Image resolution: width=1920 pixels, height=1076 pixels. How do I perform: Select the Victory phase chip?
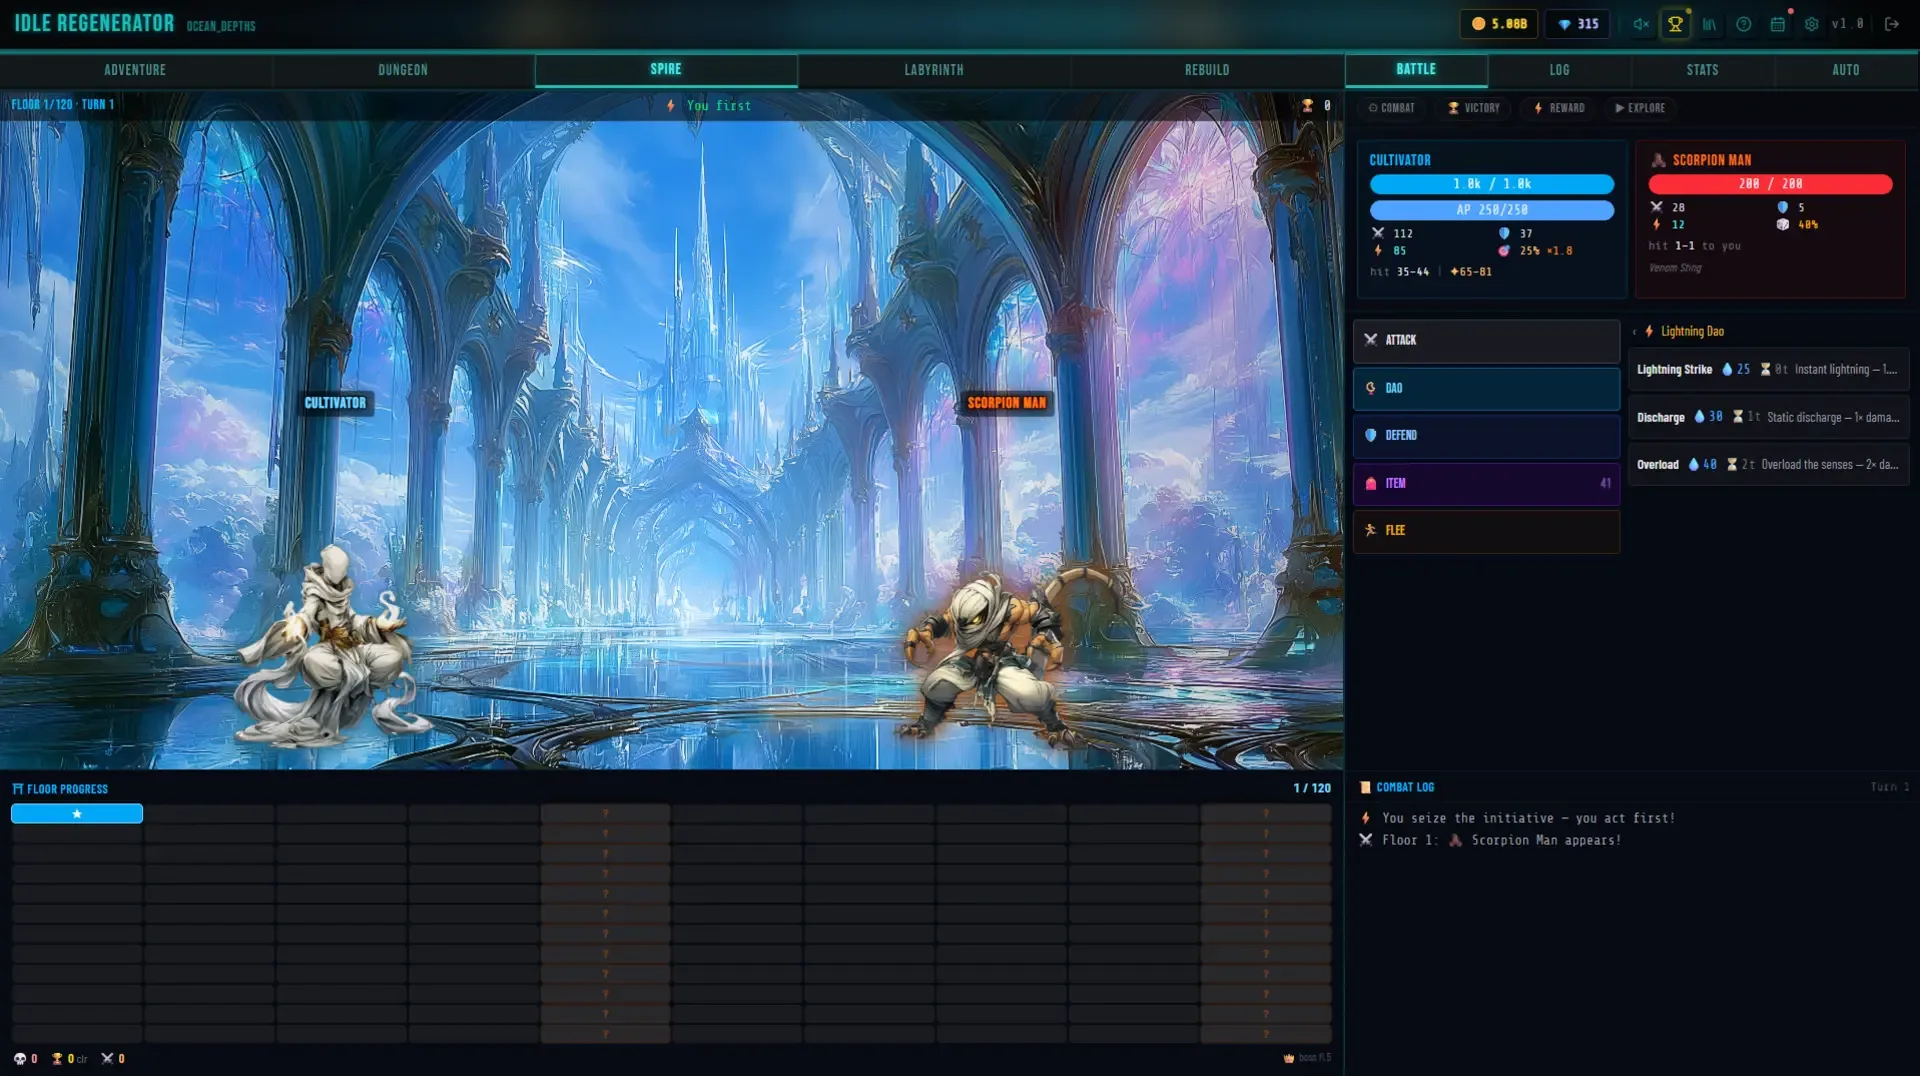click(1474, 108)
